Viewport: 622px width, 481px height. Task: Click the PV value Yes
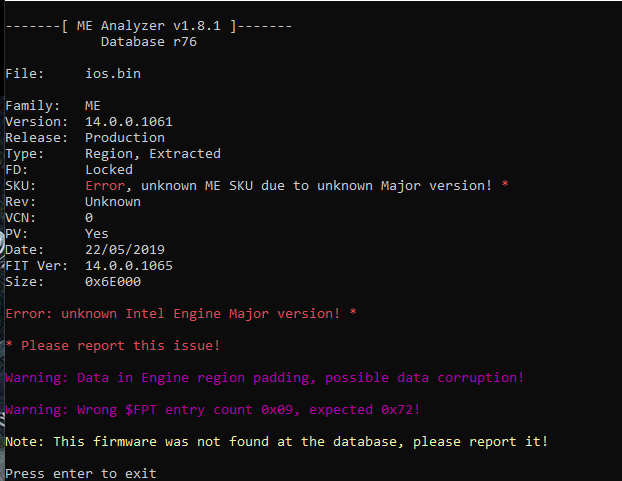point(97,234)
